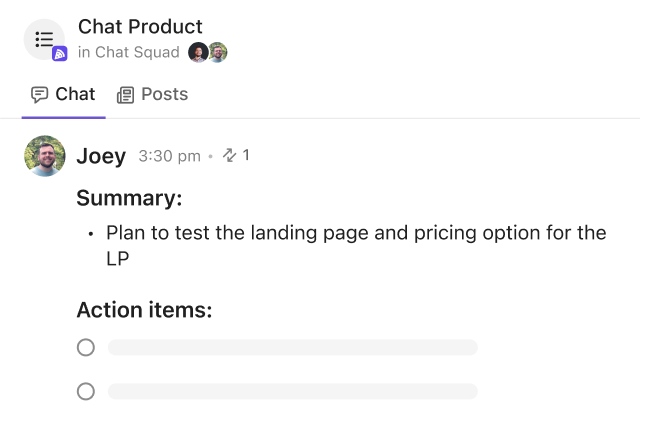
Task: Open the first member avatar in header
Action: click(x=198, y=52)
